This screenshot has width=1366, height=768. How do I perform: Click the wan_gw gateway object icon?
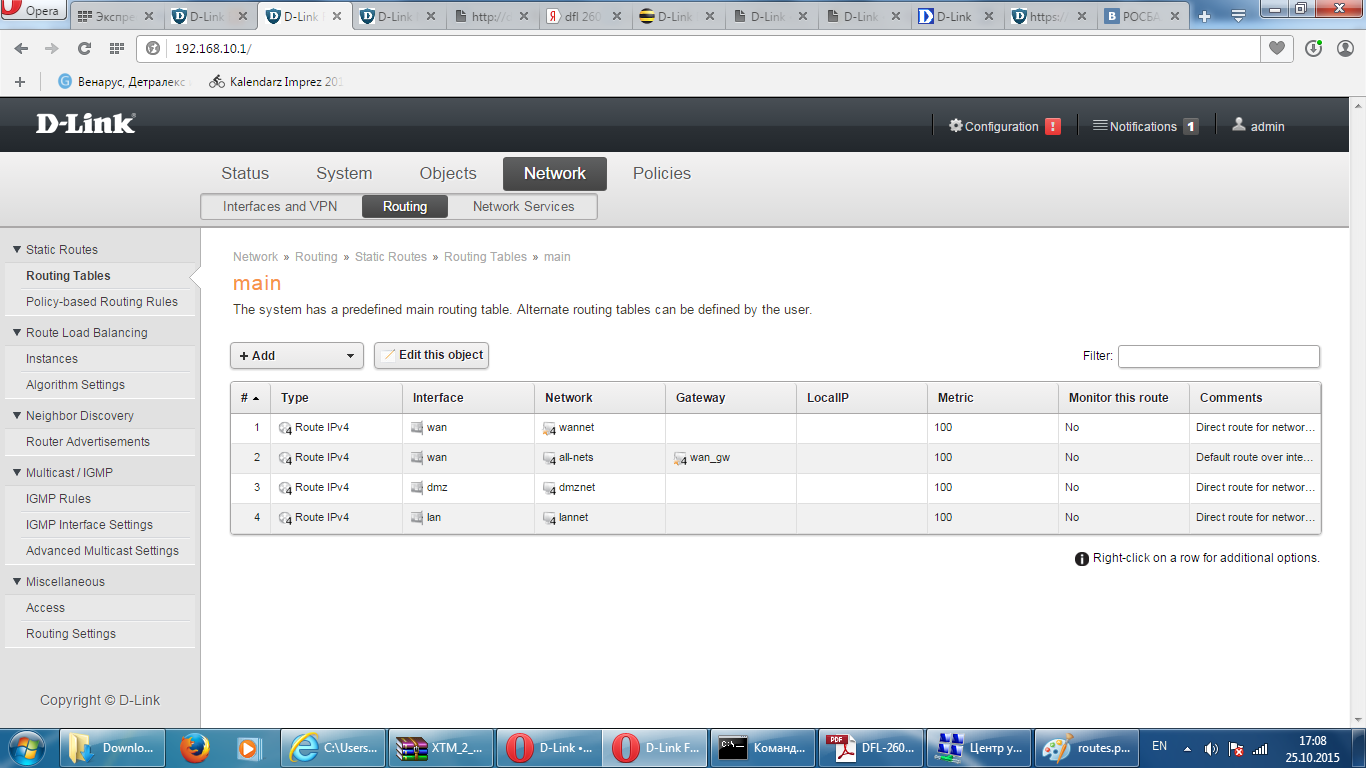coord(680,458)
